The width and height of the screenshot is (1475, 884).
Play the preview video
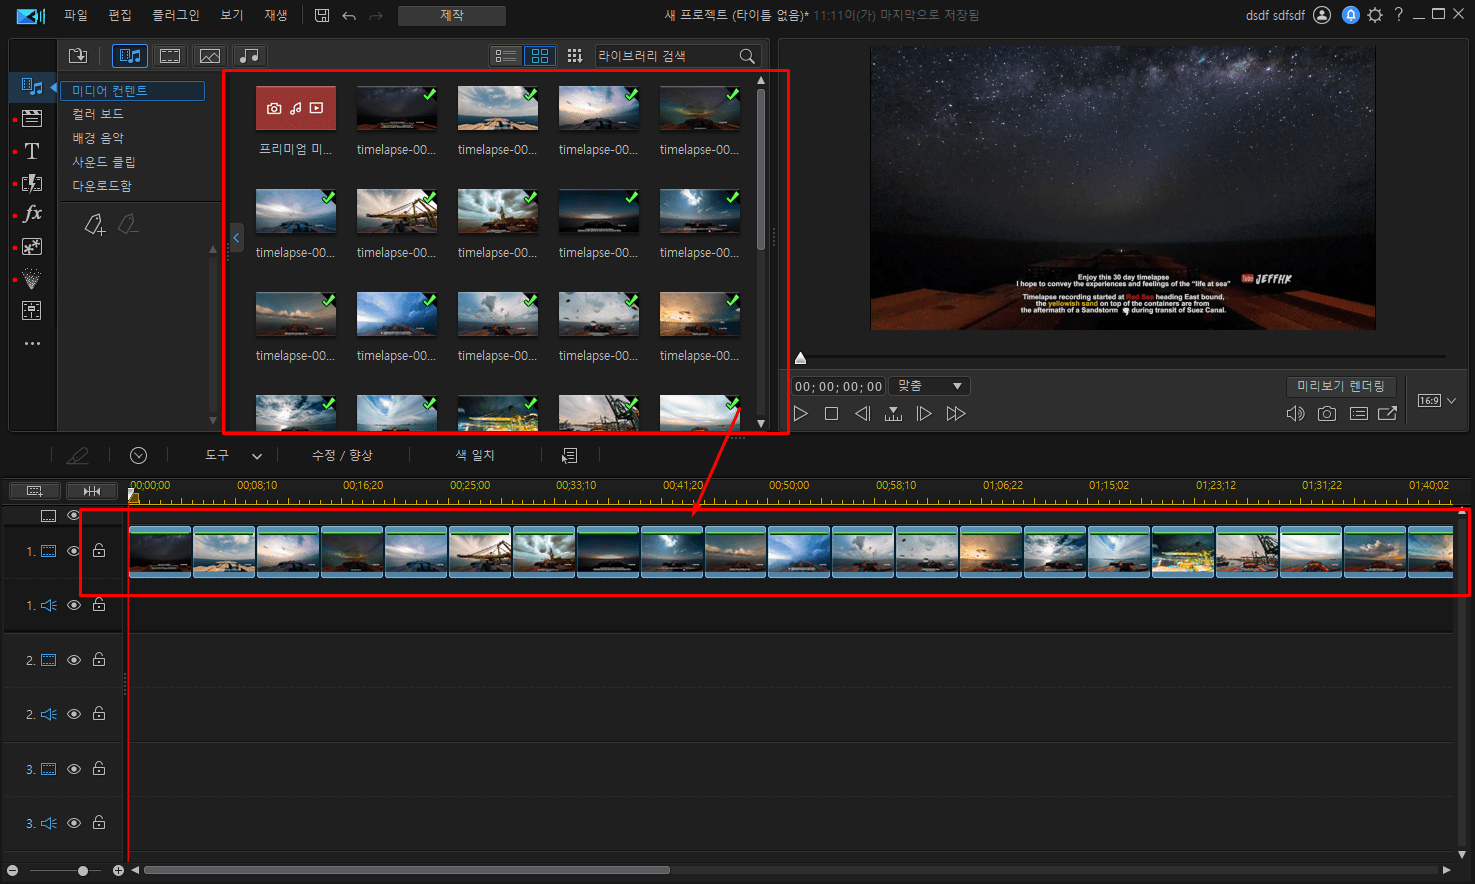tap(800, 413)
